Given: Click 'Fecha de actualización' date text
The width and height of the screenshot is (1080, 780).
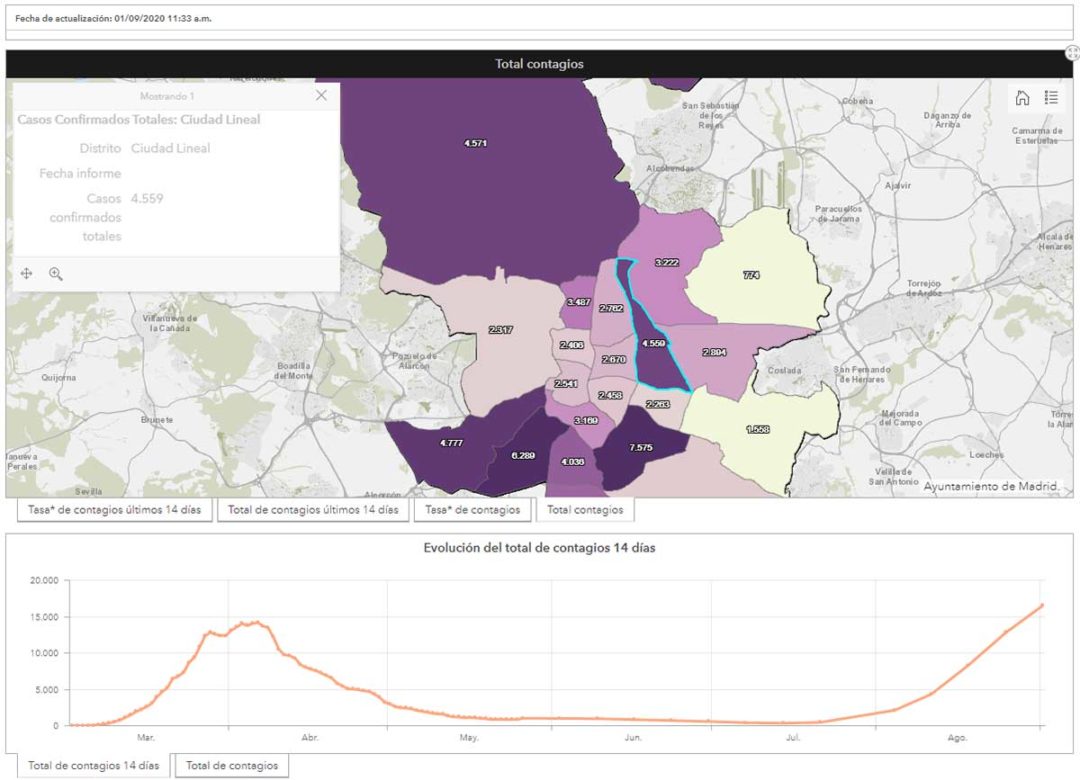Looking at the screenshot, I should click(114, 19).
